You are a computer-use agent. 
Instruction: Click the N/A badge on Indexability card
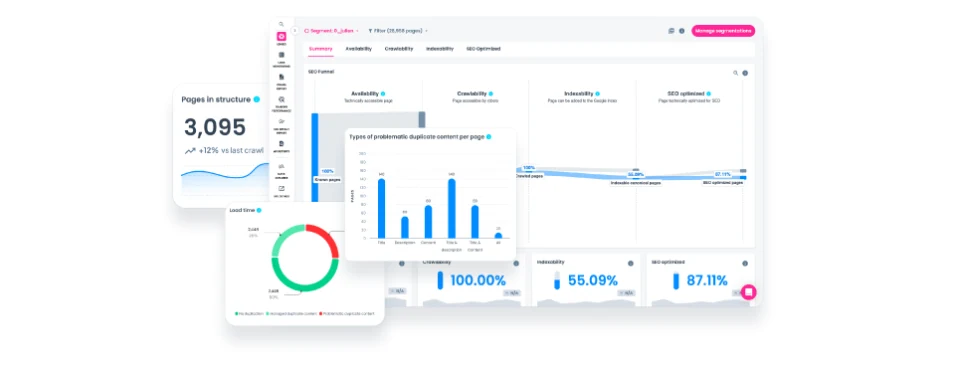click(627, 292)
